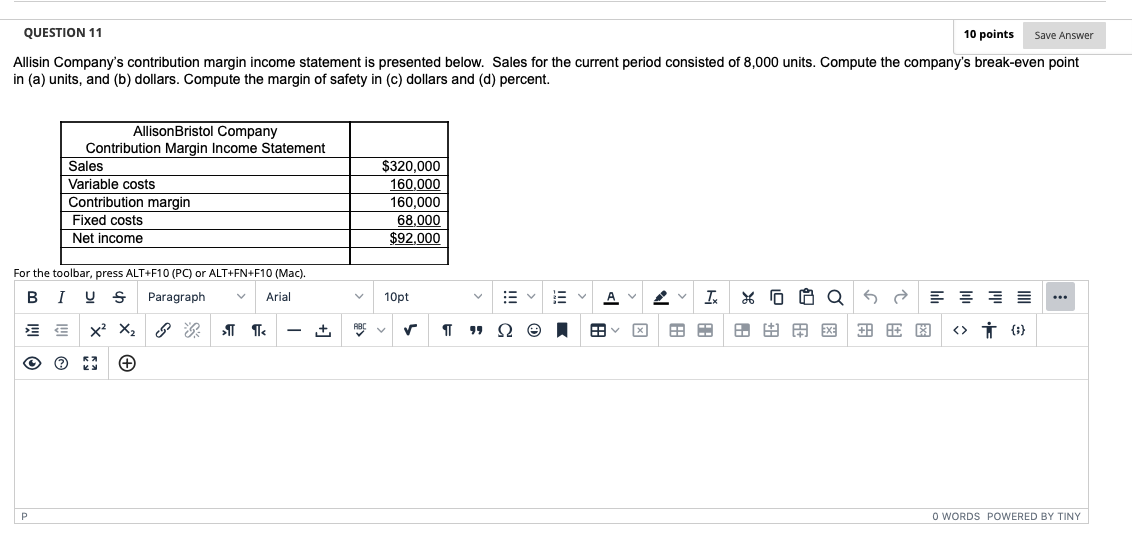This screenshot has height=540, width=1136.
Task: Delete the table column
Action: tap(922, 331)
